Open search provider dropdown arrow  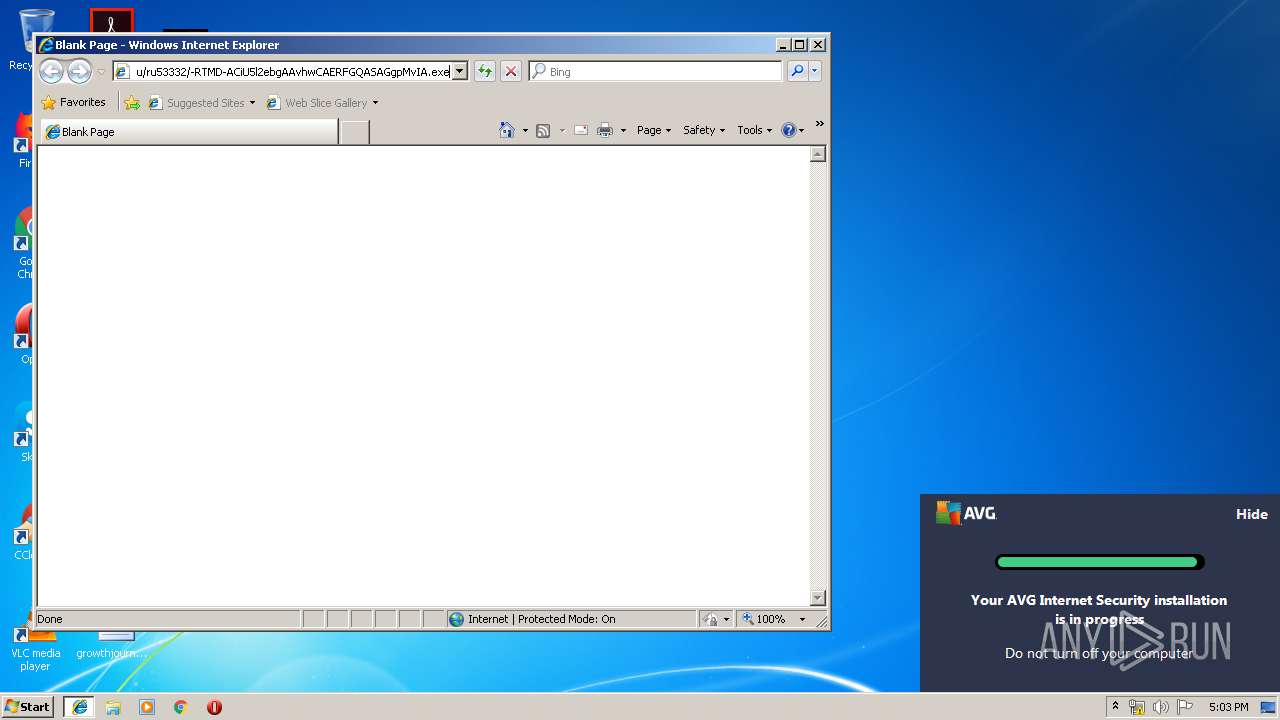(x=815, y=71)
